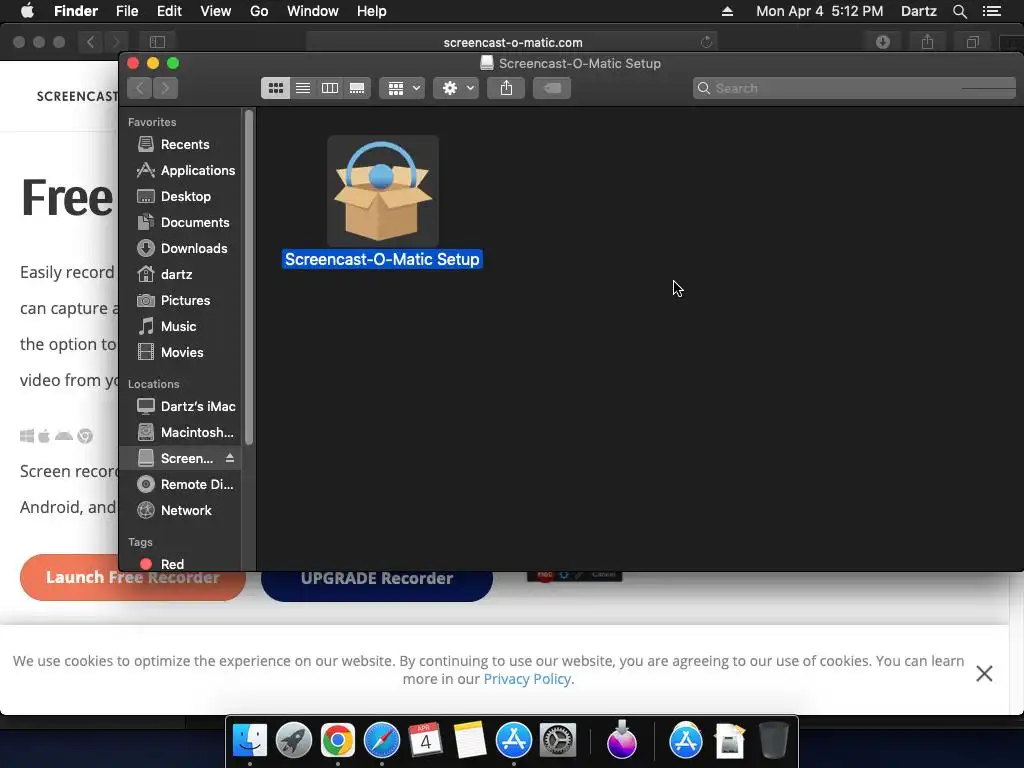Open the Help menu
This screenshot has height=768, width=1024.
pyautogui.click(x=372, y=11)
